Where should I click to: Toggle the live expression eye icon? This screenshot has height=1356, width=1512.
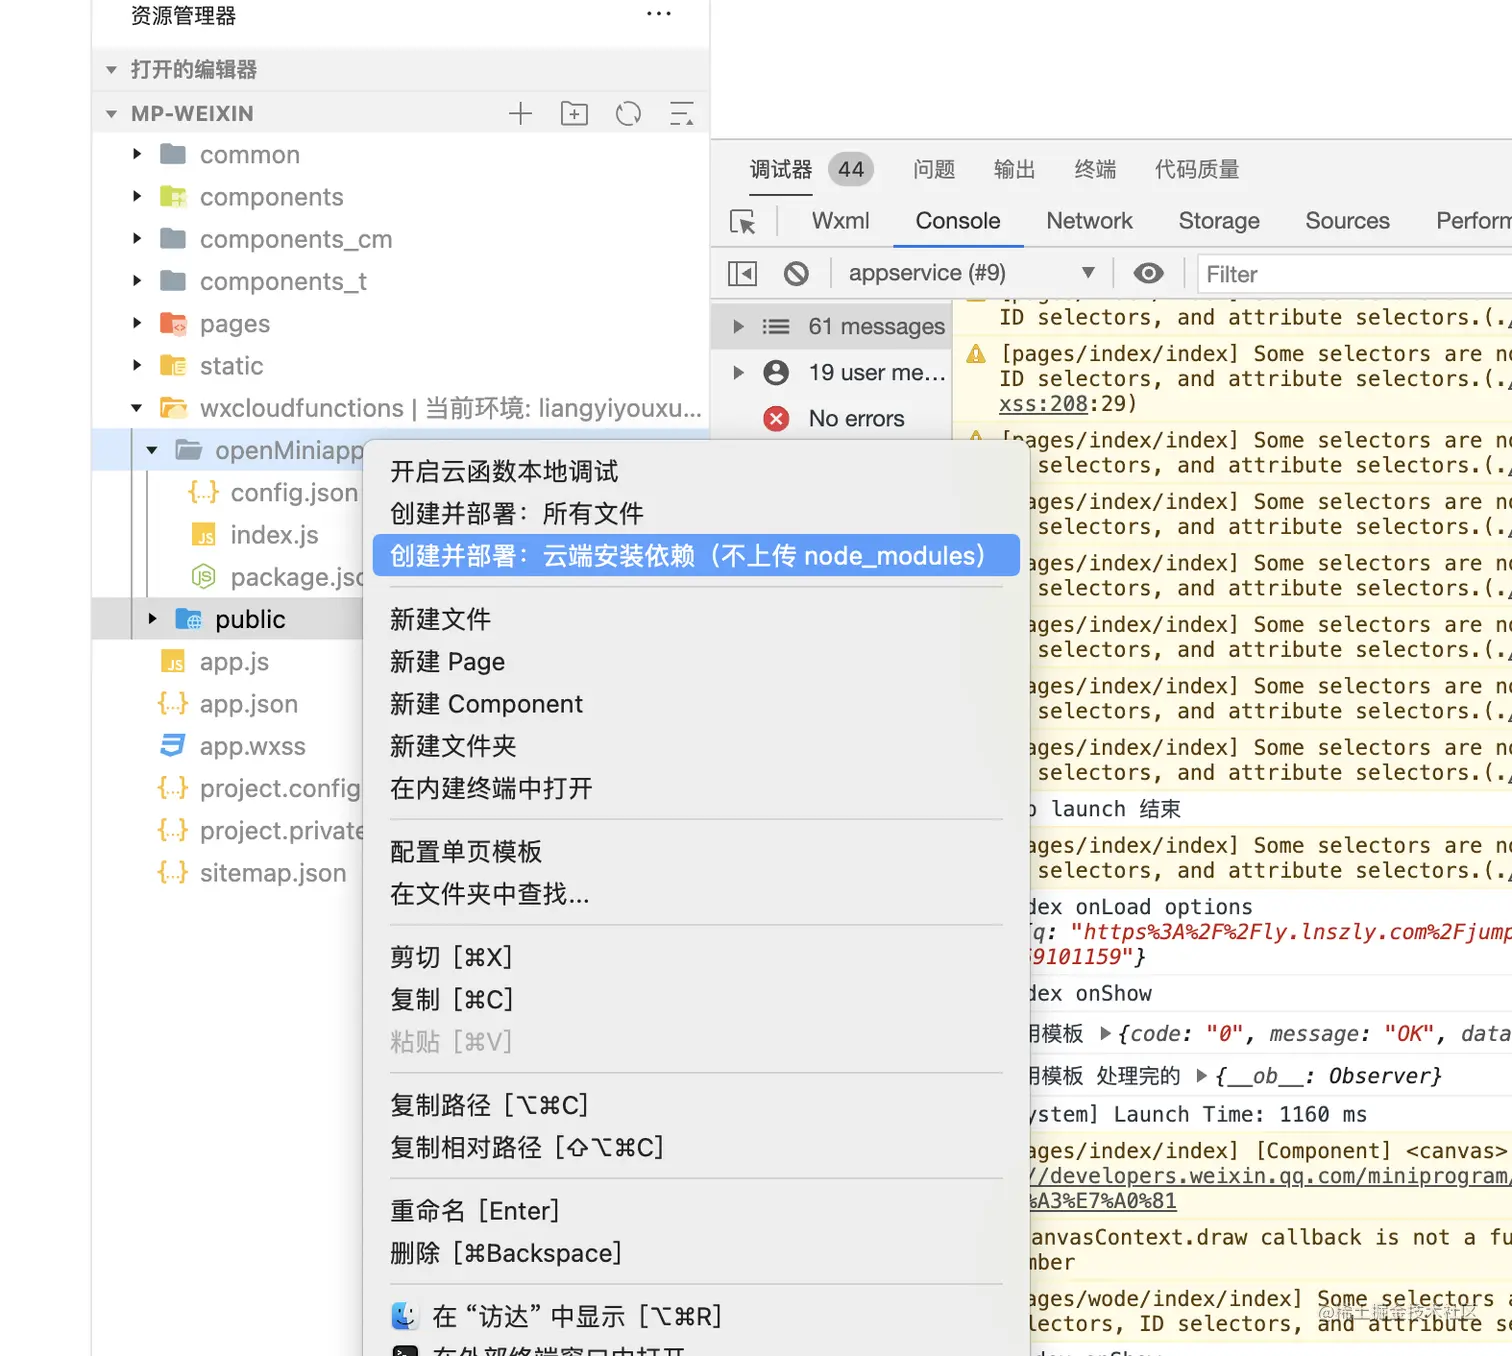point(1148,273)
